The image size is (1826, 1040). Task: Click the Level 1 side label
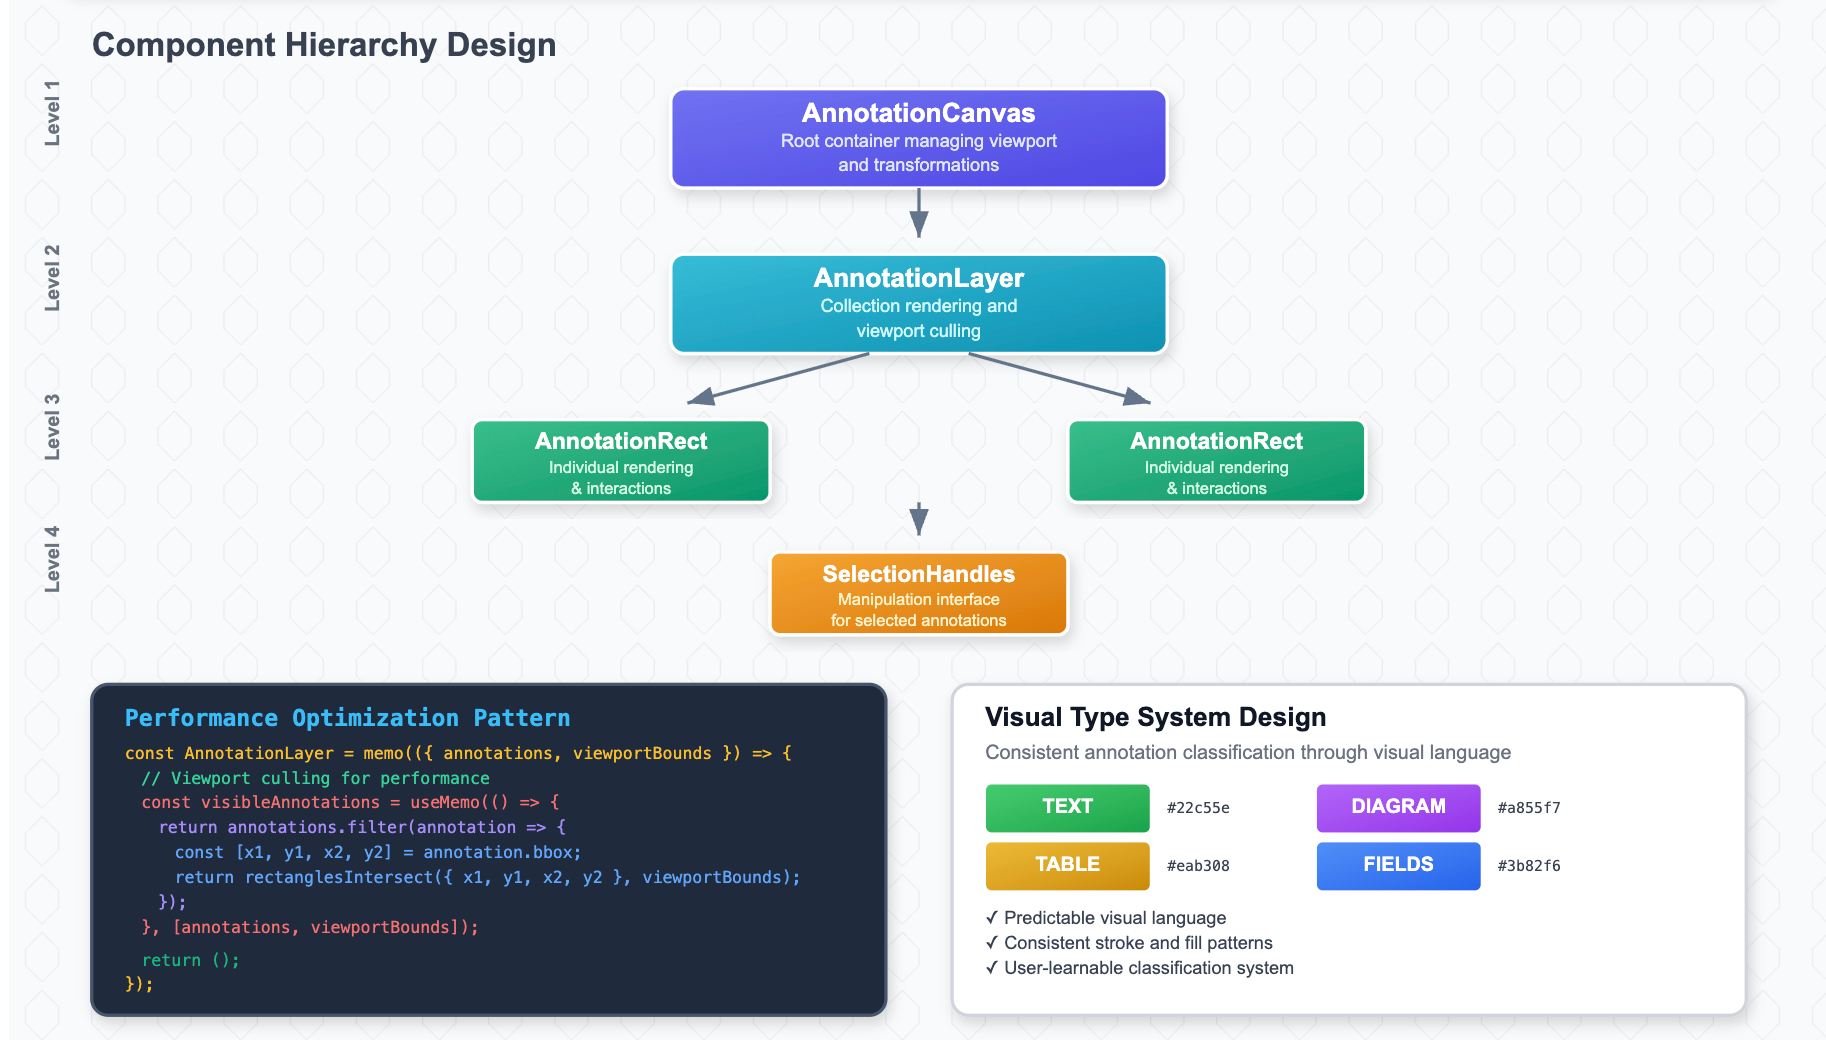52,113
